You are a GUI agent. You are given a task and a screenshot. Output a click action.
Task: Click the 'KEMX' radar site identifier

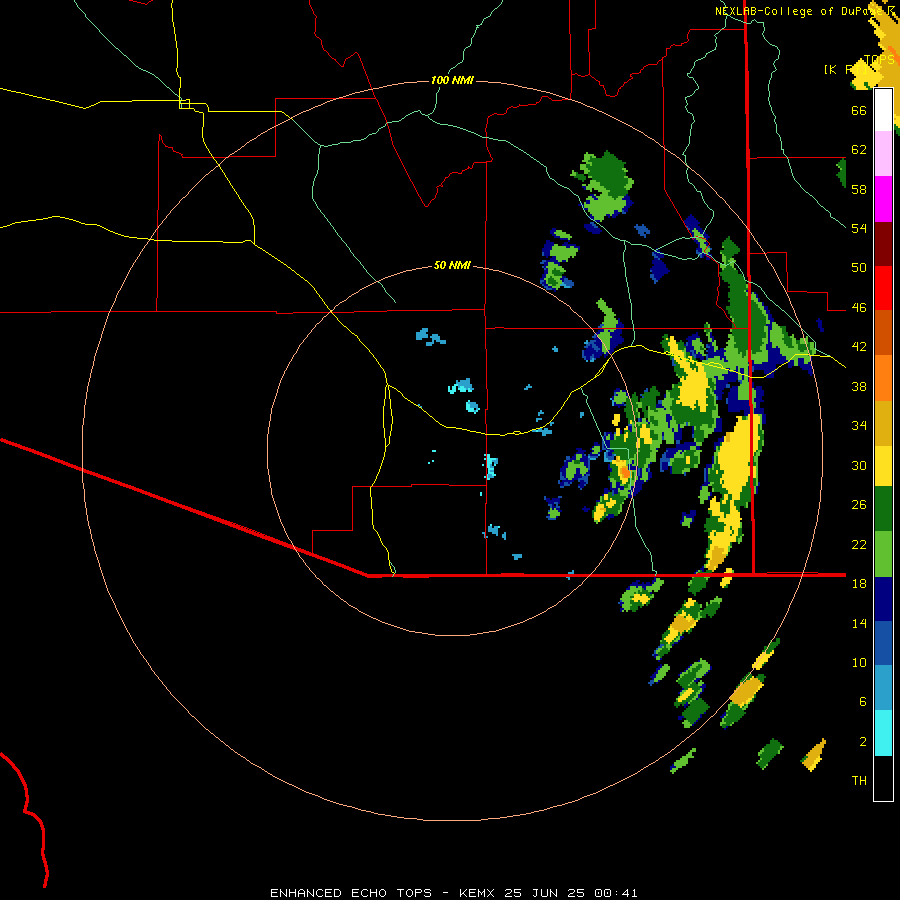478,893
